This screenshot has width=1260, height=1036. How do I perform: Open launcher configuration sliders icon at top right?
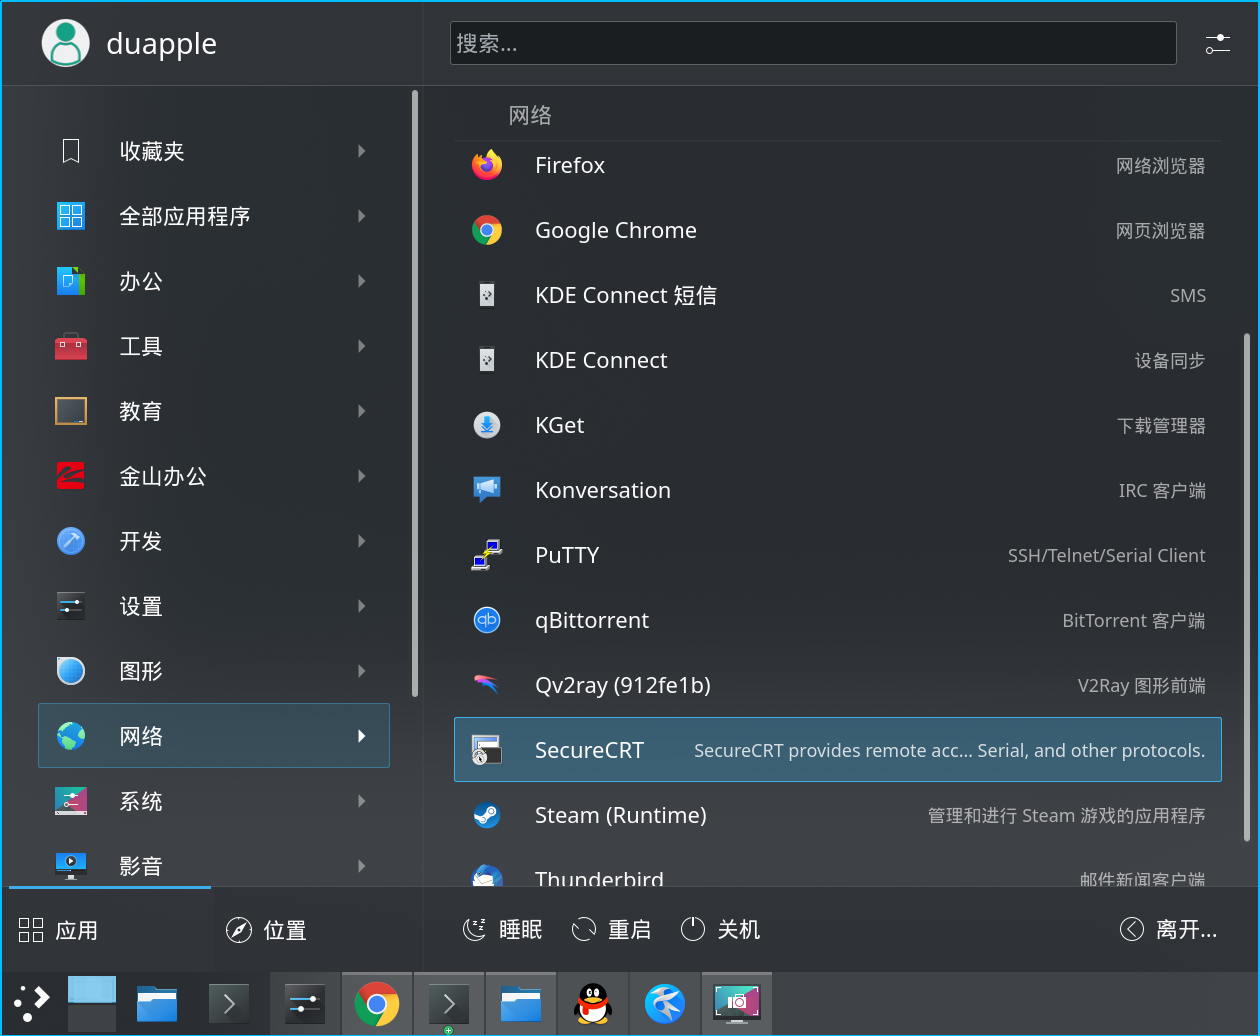click(1217, 43)
